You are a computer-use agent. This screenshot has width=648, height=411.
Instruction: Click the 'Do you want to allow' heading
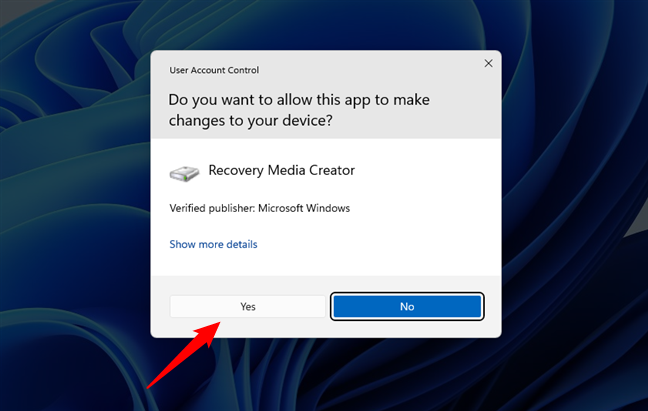(x=299, y=110)
